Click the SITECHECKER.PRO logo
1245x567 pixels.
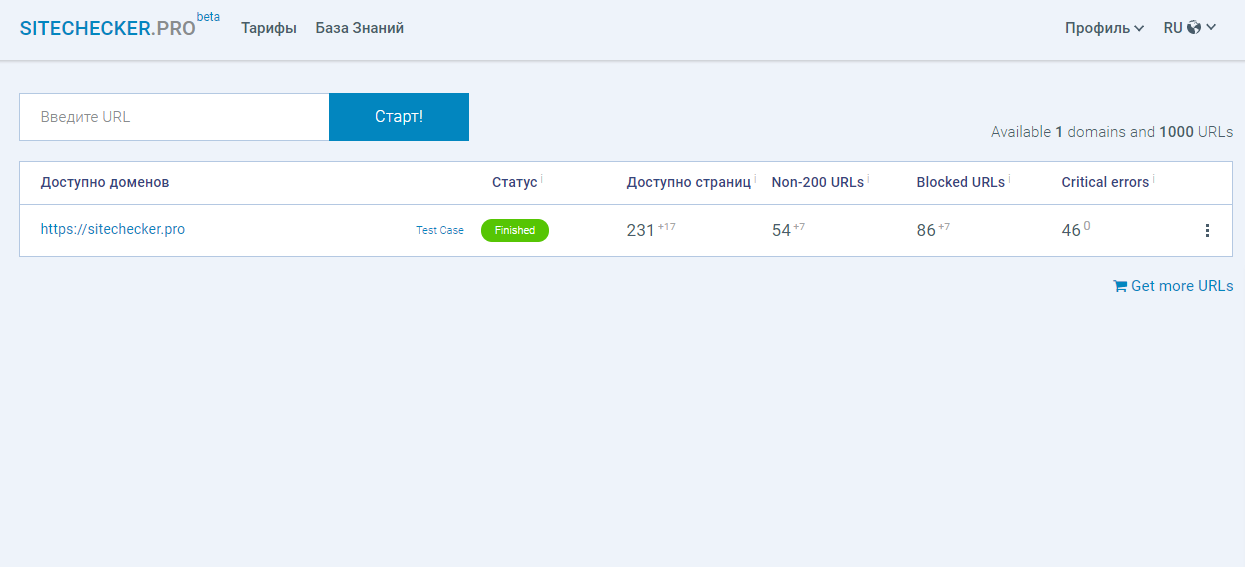point(108,29)
